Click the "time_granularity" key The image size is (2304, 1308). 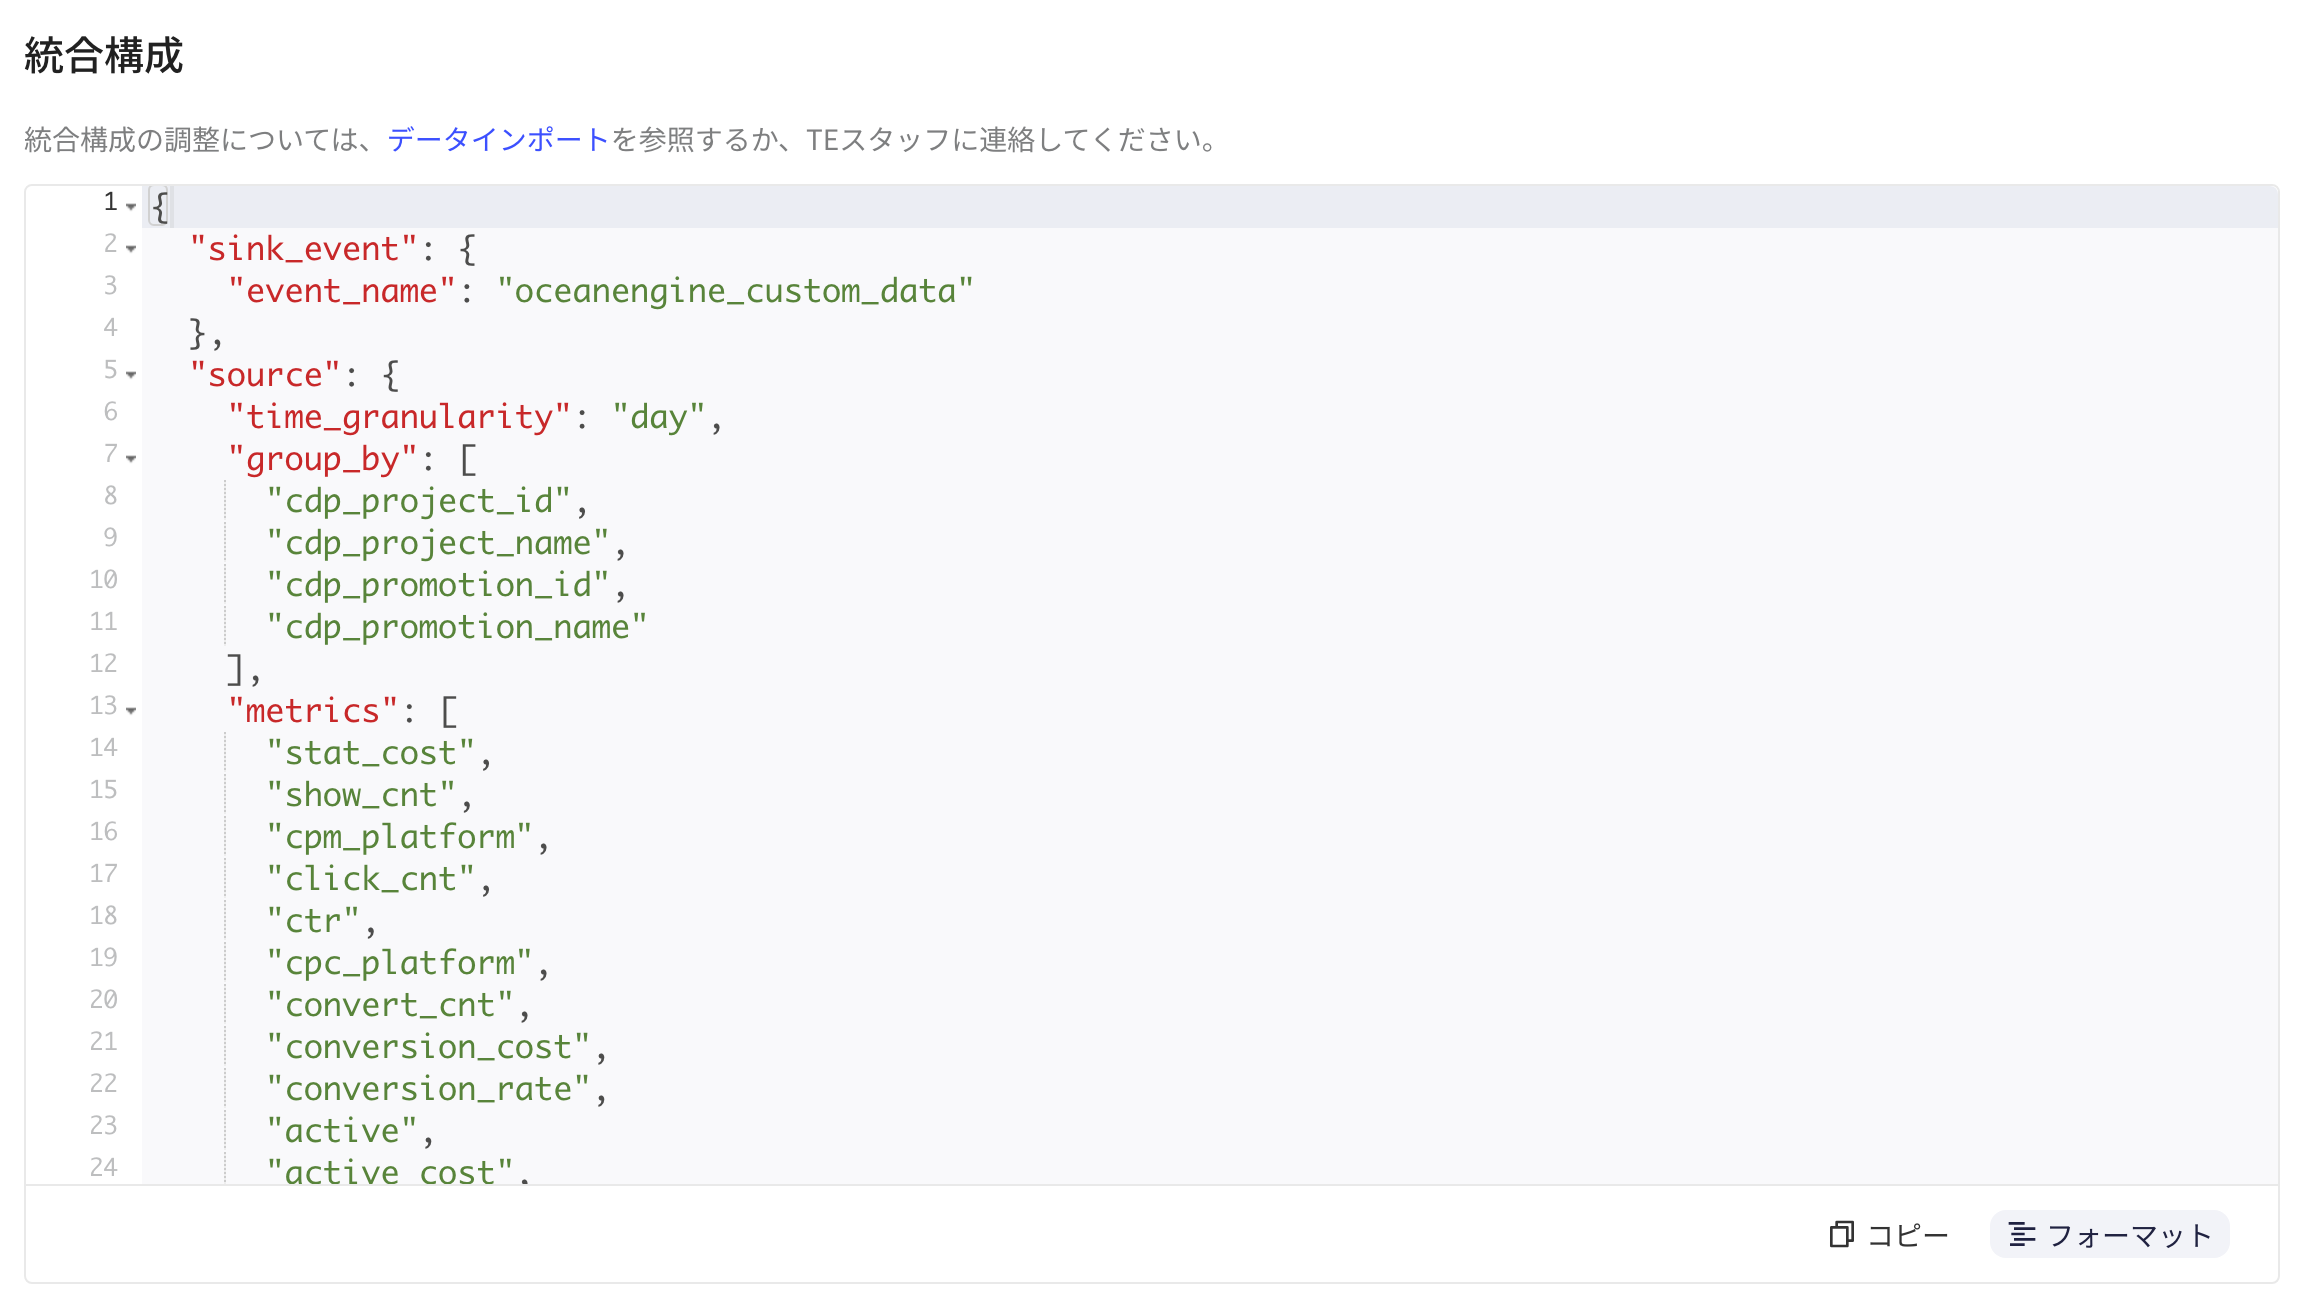(400, 417)
